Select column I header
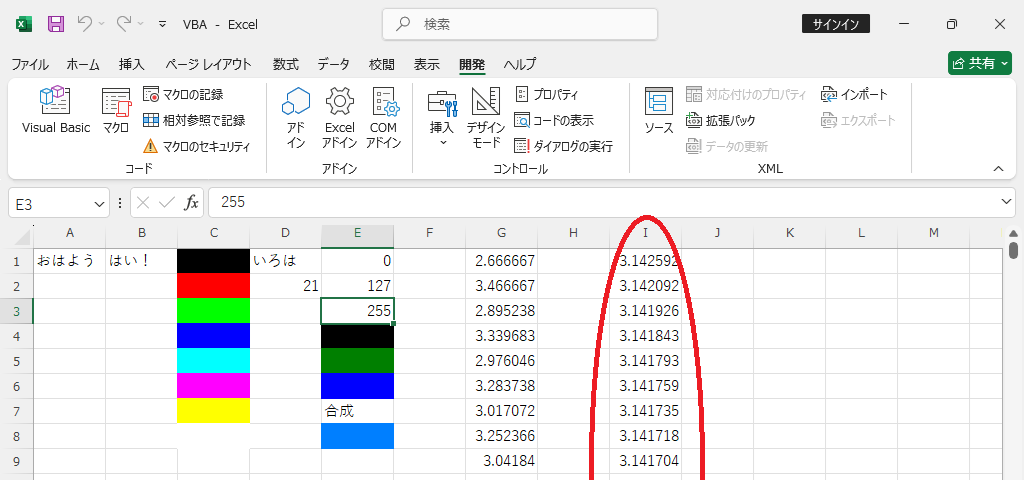This screenshot has width=1024, height=480. [x=645, y=233]
